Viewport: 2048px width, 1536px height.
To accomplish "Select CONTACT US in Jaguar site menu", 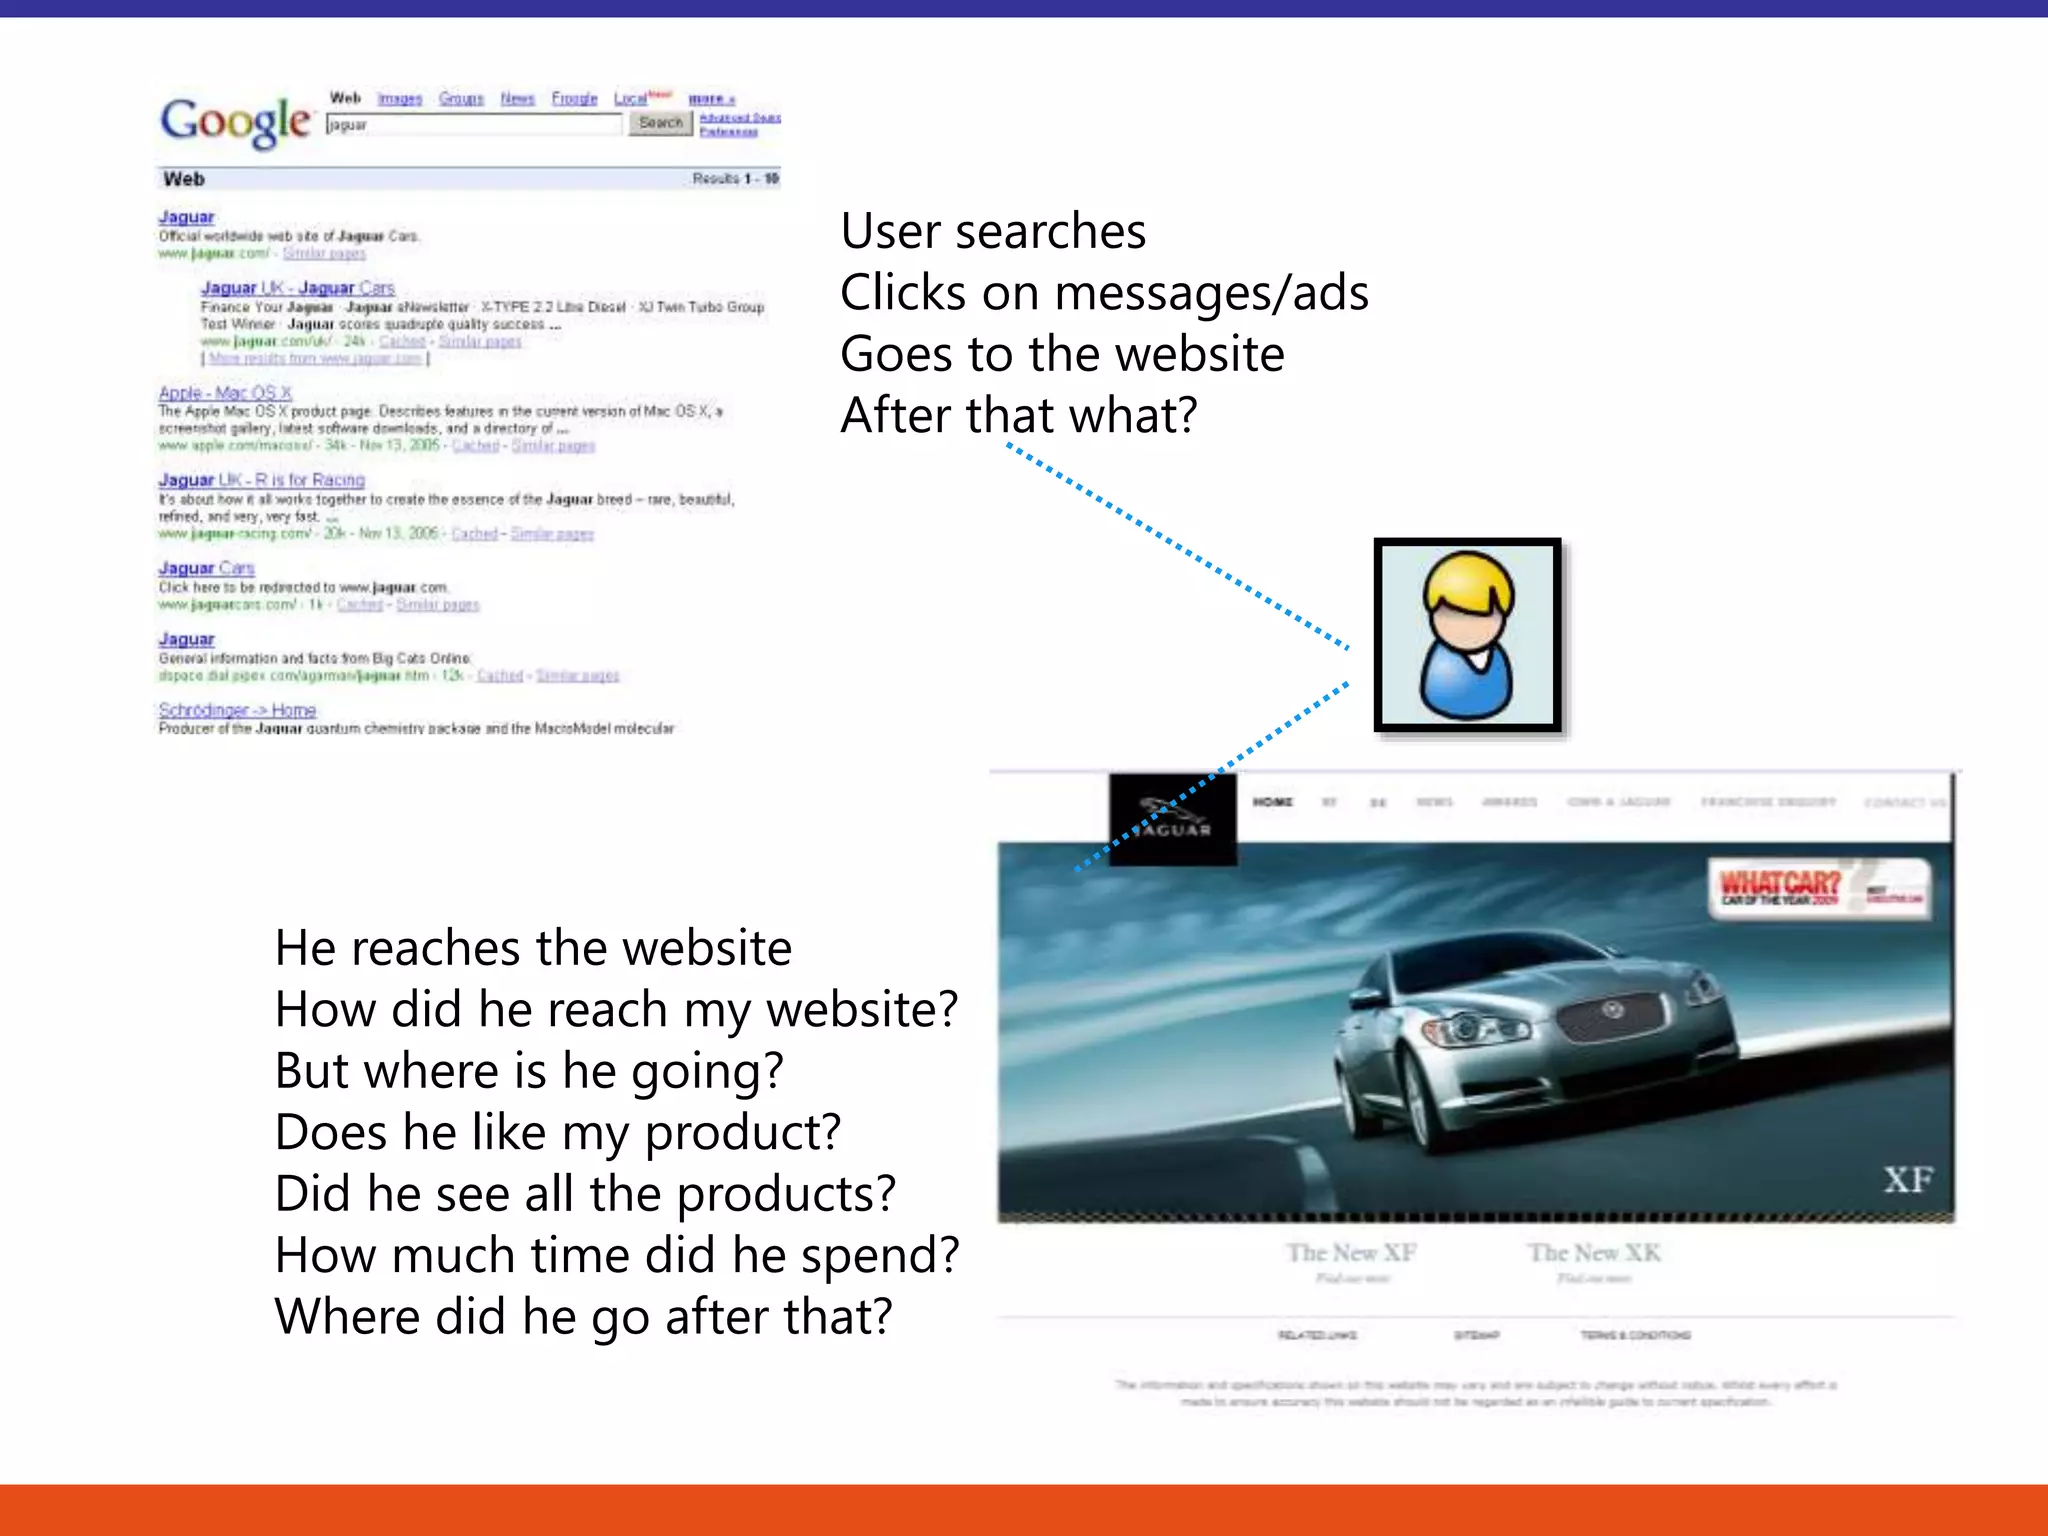I will click(x=1905, y=802).
